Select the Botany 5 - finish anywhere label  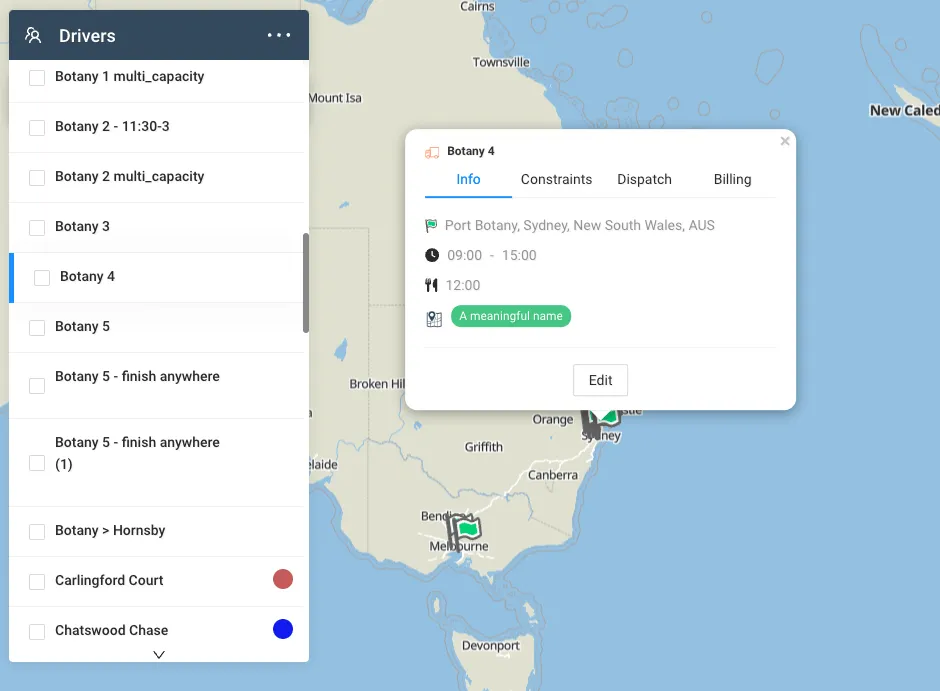(137, 376)
